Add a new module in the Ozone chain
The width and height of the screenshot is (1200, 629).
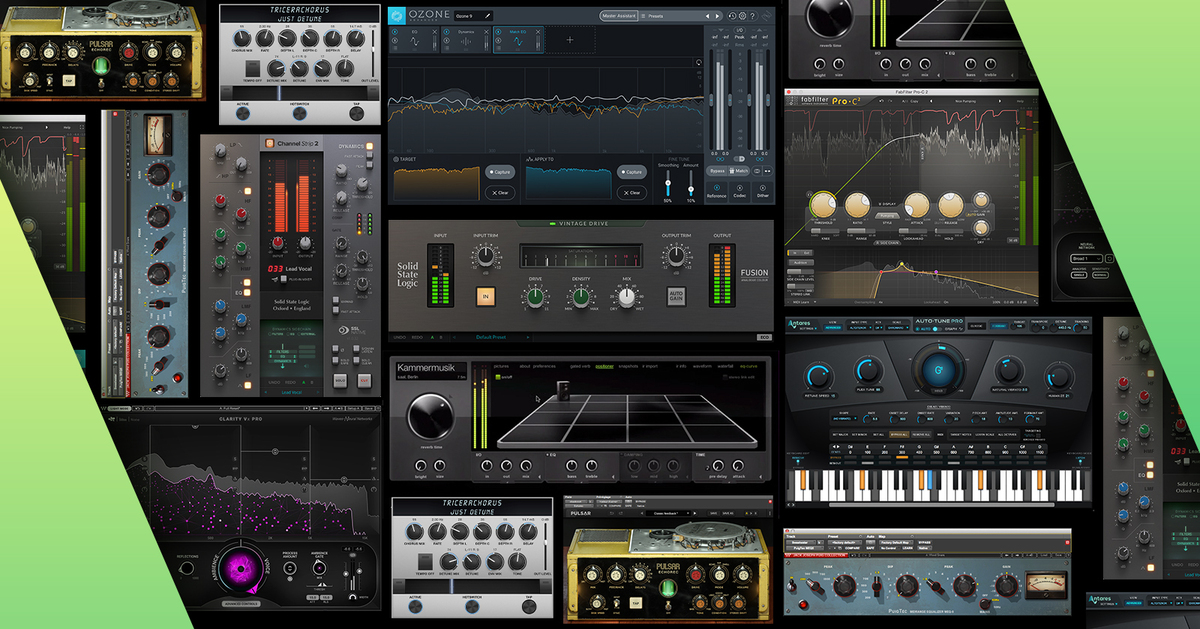point(570,40)
